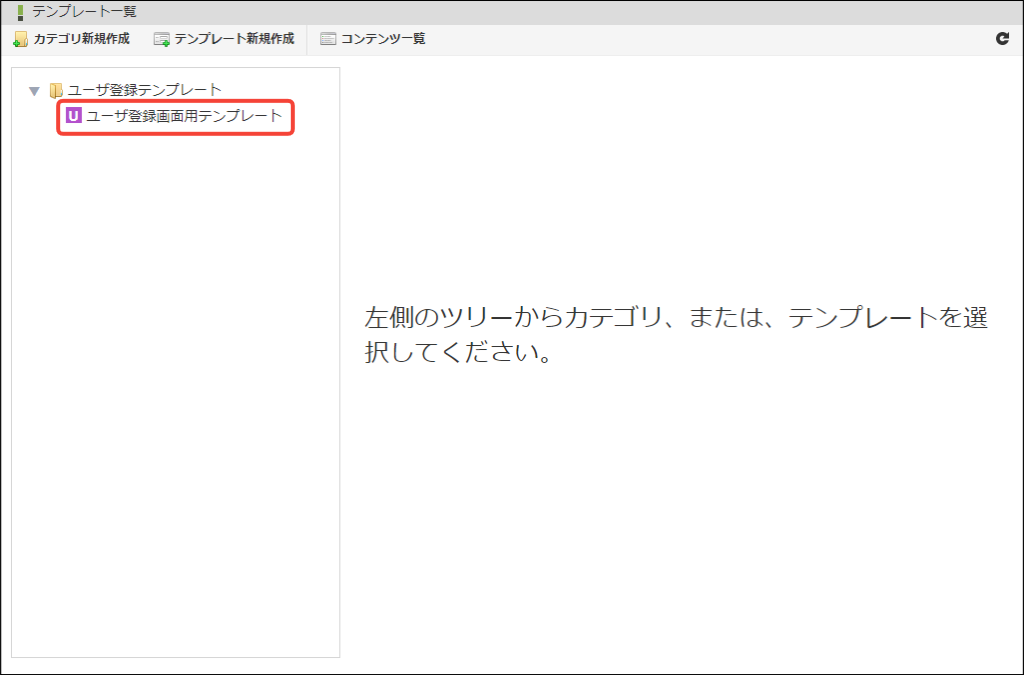The width and height of the screenshot is (1024, 675).
Task: Choose テンプレート新規作成 in the toolbar
Action: (x=224, y=39)
